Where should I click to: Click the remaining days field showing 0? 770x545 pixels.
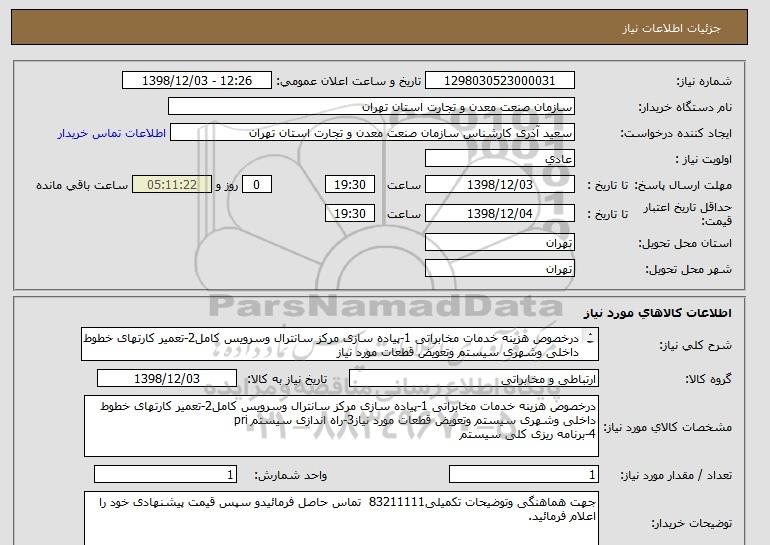256,185
